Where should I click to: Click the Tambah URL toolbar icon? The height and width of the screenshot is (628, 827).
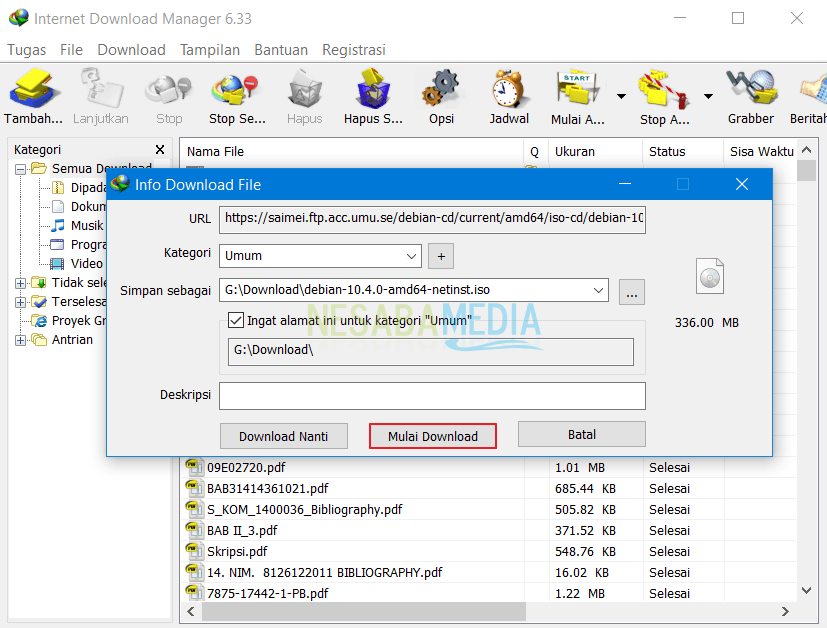coord(33,89)
